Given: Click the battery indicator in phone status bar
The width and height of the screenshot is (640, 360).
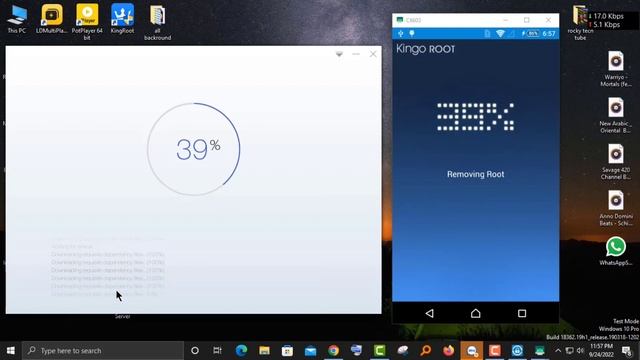Looking at the screenshot, I should pyautogui.click(x=533, y=33).
